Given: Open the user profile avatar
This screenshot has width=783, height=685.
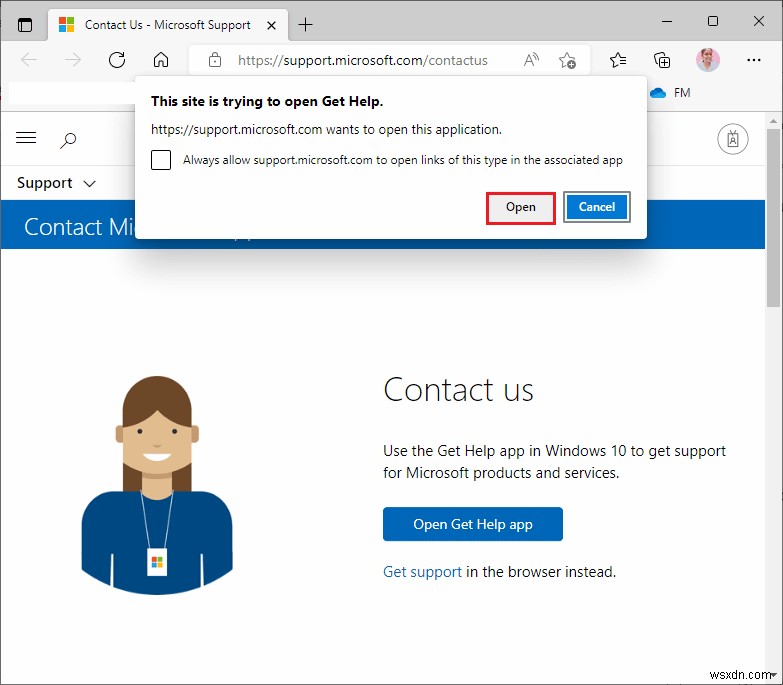Looking at the screenshot, I should tap(708, 60).
